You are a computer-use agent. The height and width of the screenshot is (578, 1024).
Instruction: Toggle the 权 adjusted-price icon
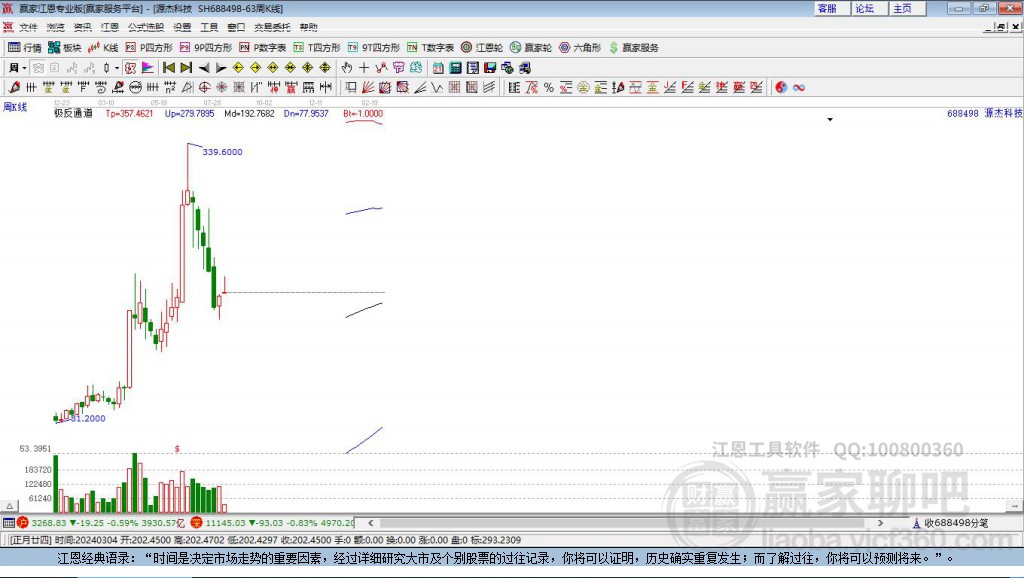[130, 68]
